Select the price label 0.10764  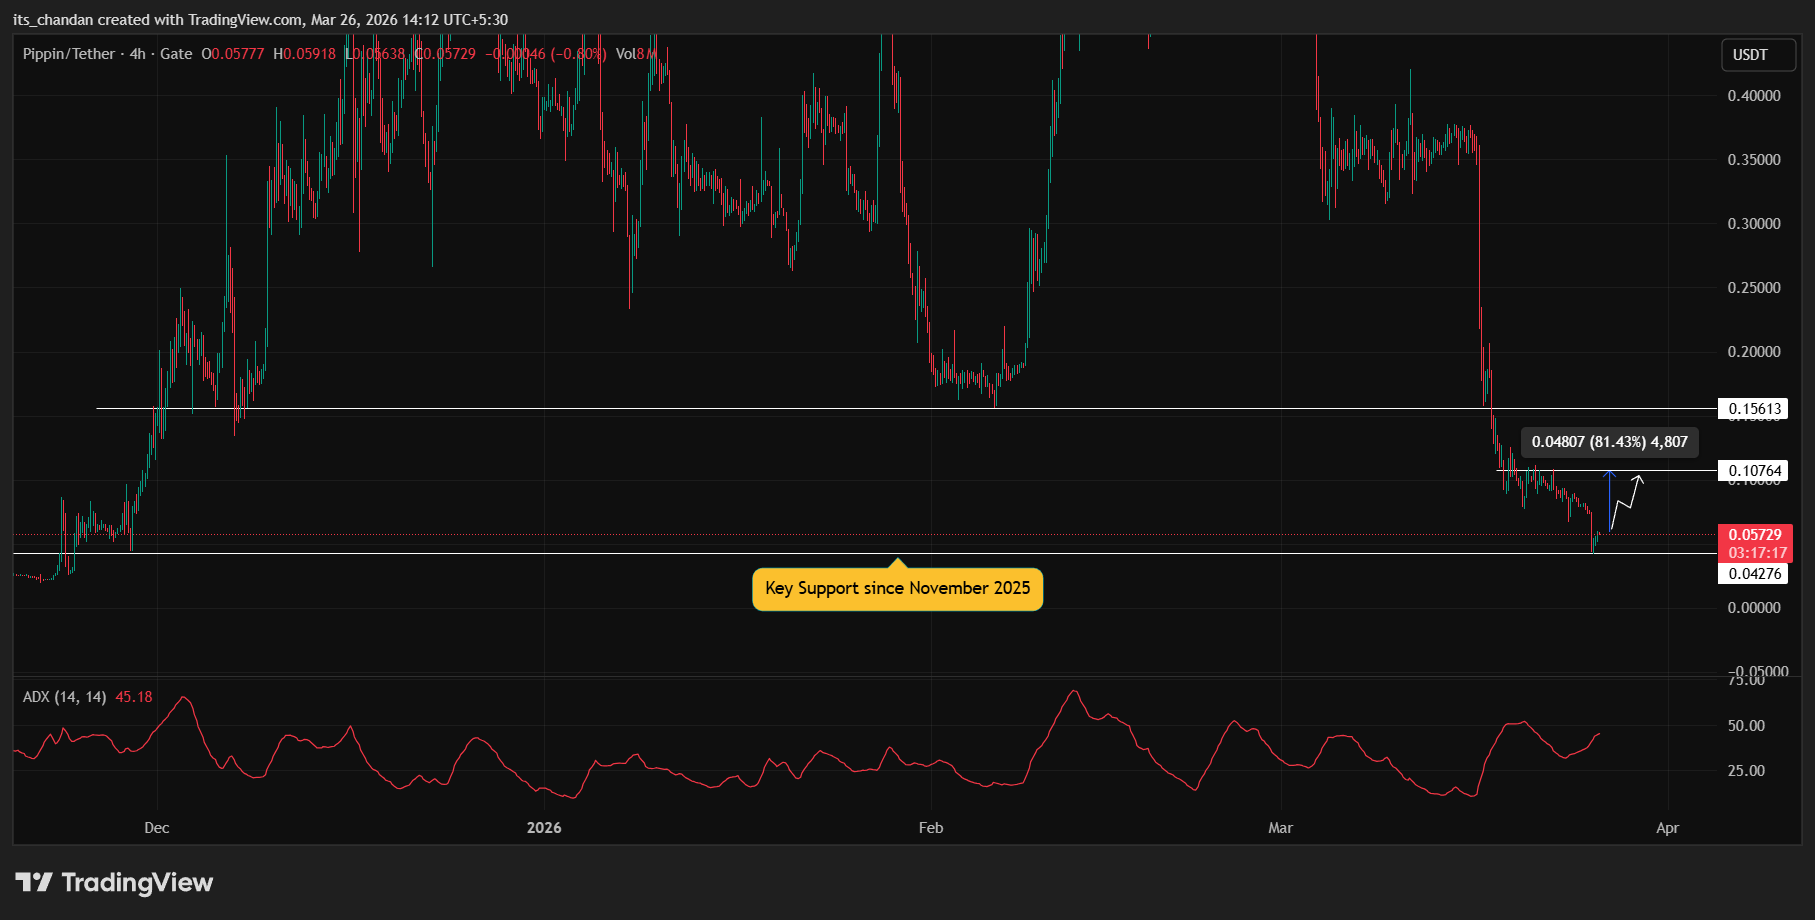pos(1753,470)
